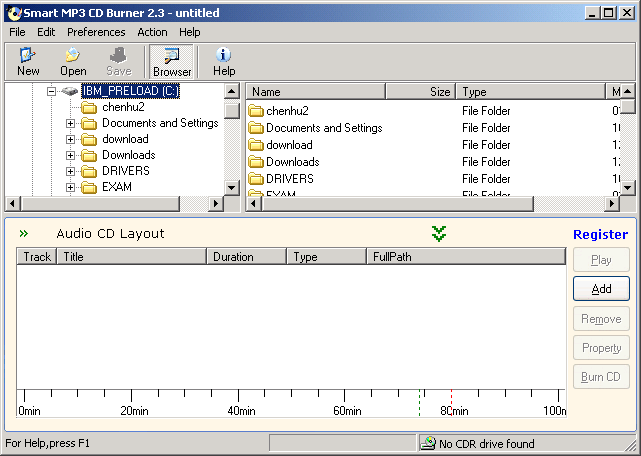
Task: Click the No CDR drive found status text
Action: tap(486, 444)
